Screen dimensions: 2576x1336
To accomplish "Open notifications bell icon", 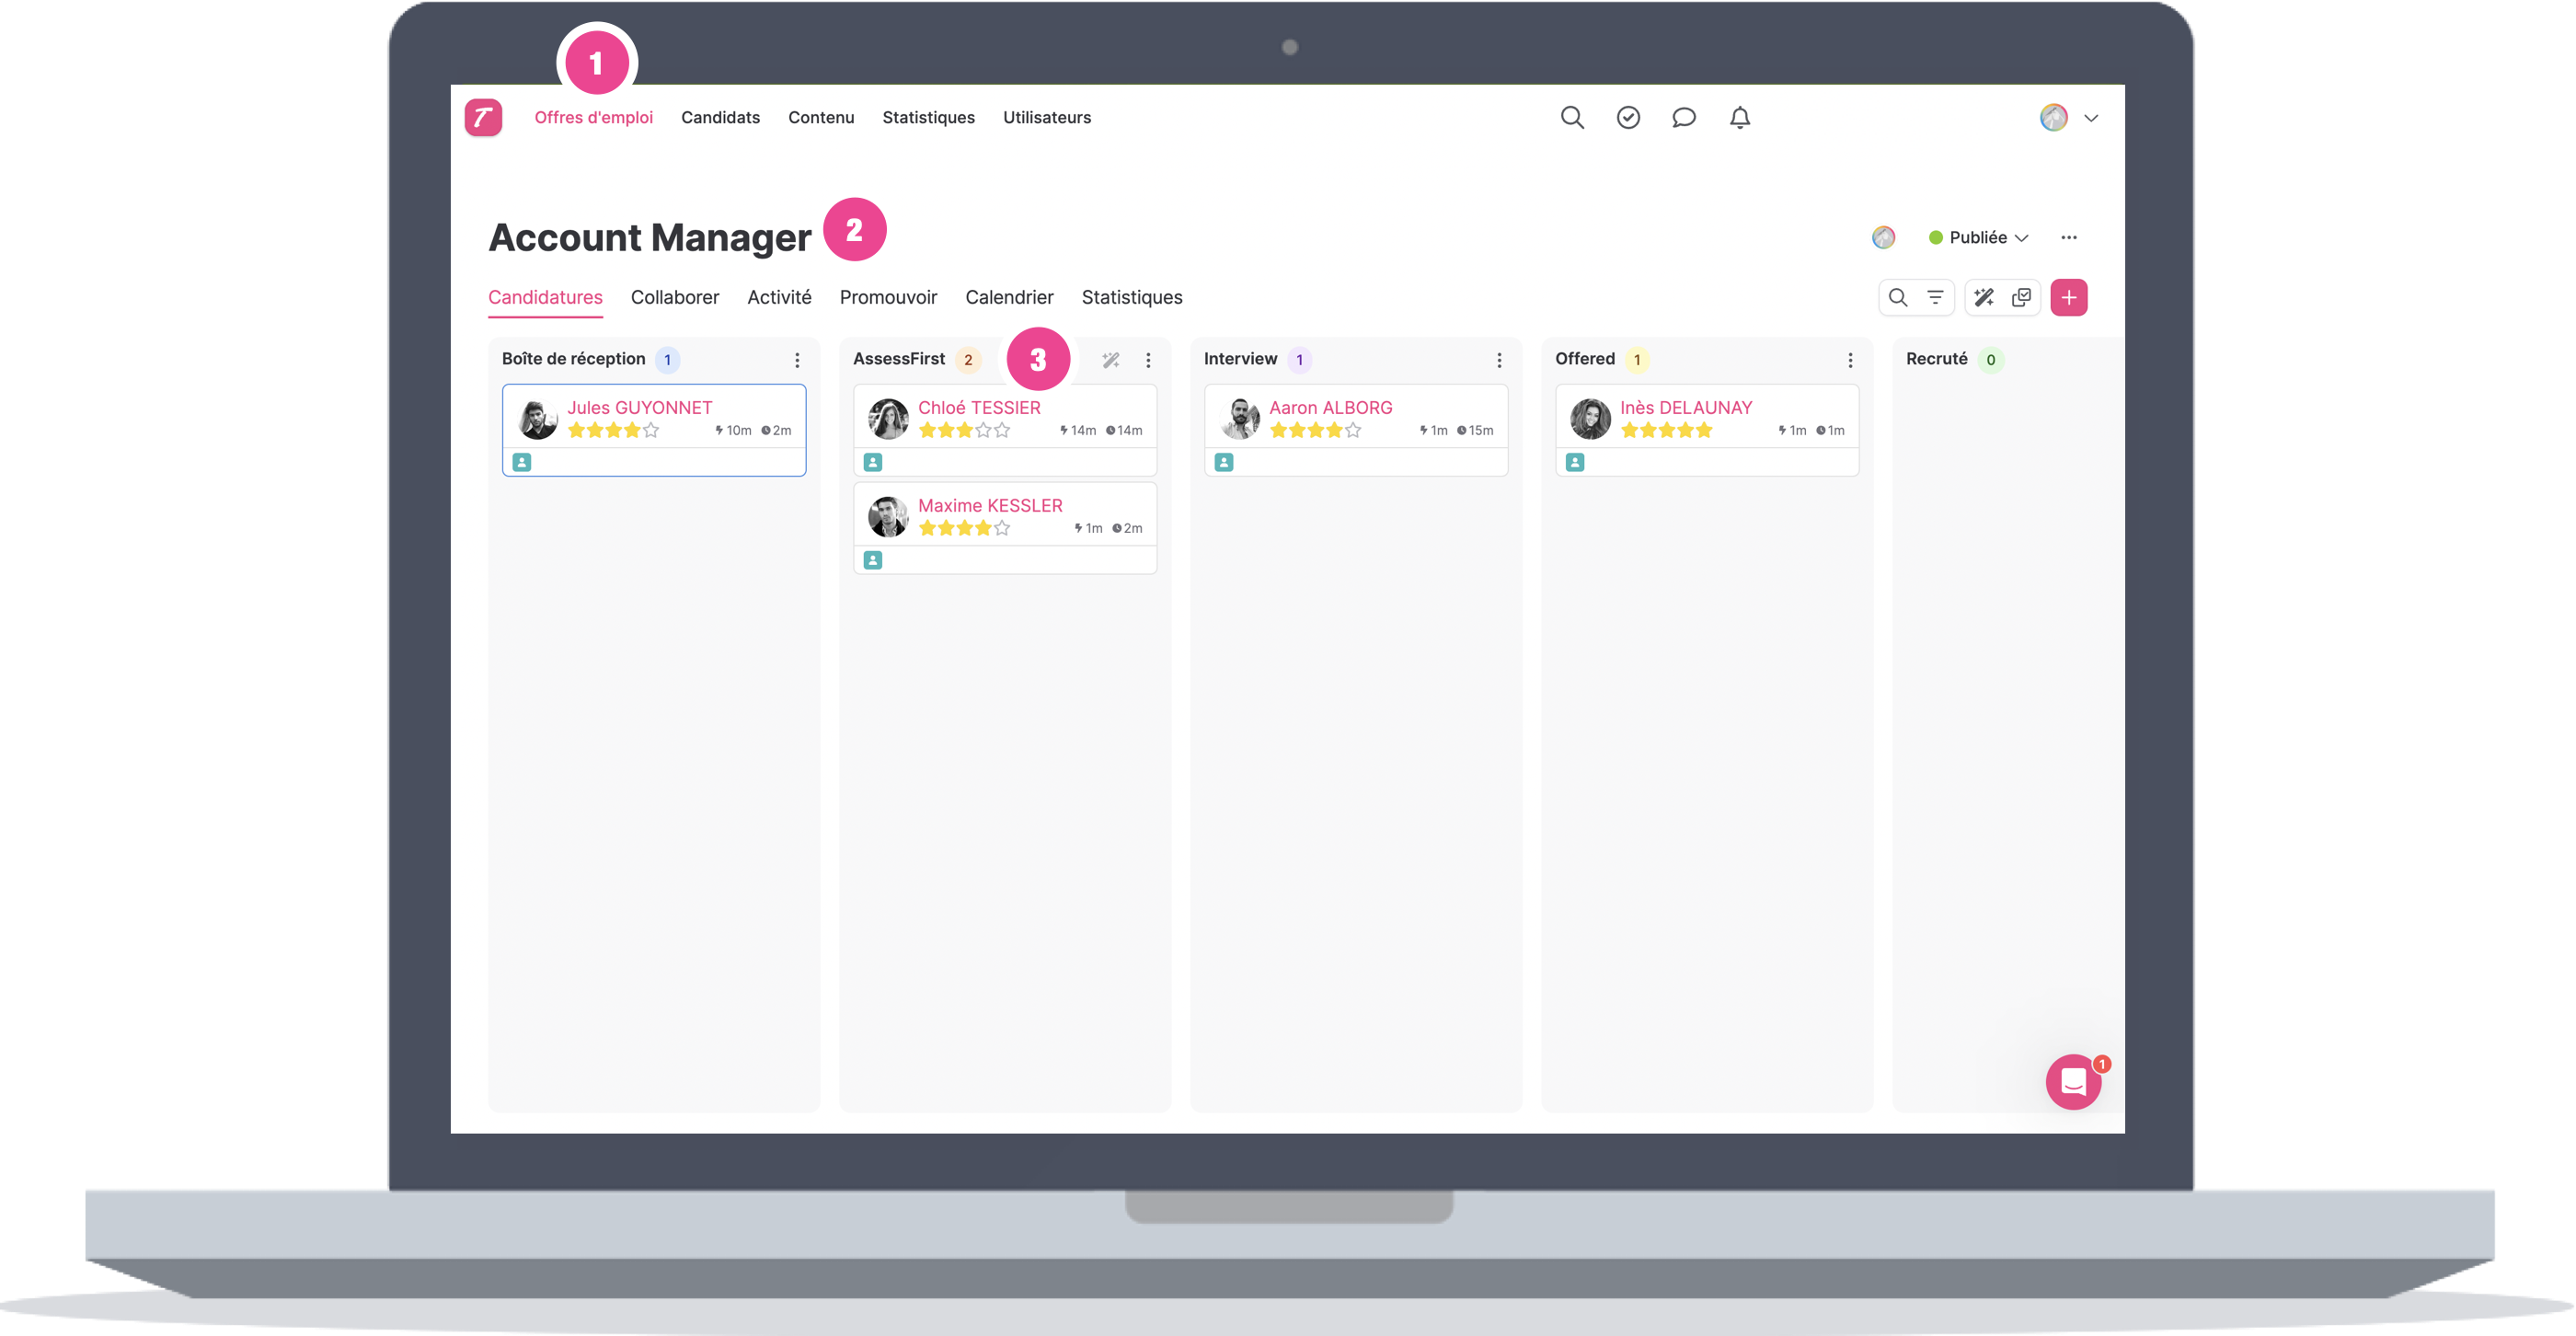I will point(1740,118).
